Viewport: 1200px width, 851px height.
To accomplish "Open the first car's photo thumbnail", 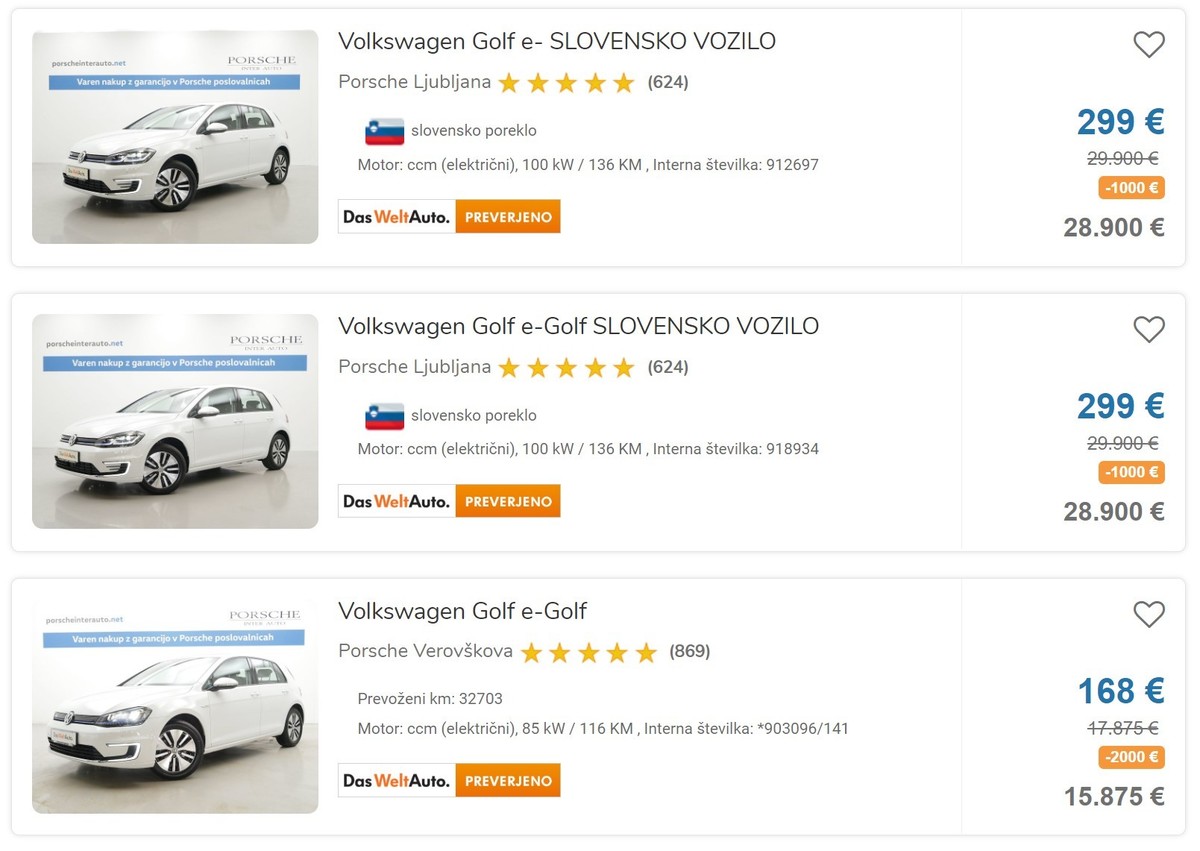I will pos(174,136).
